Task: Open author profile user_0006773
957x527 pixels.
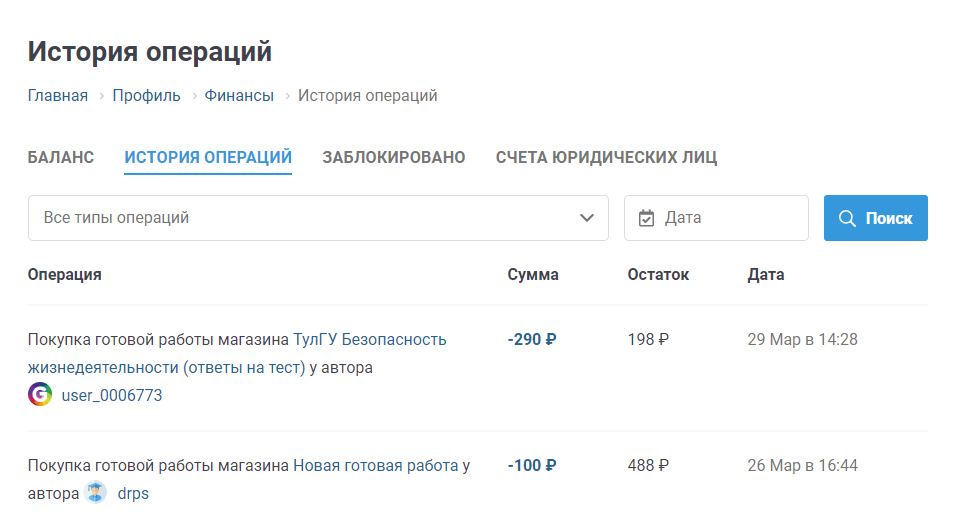Action: tap(112, 396)
